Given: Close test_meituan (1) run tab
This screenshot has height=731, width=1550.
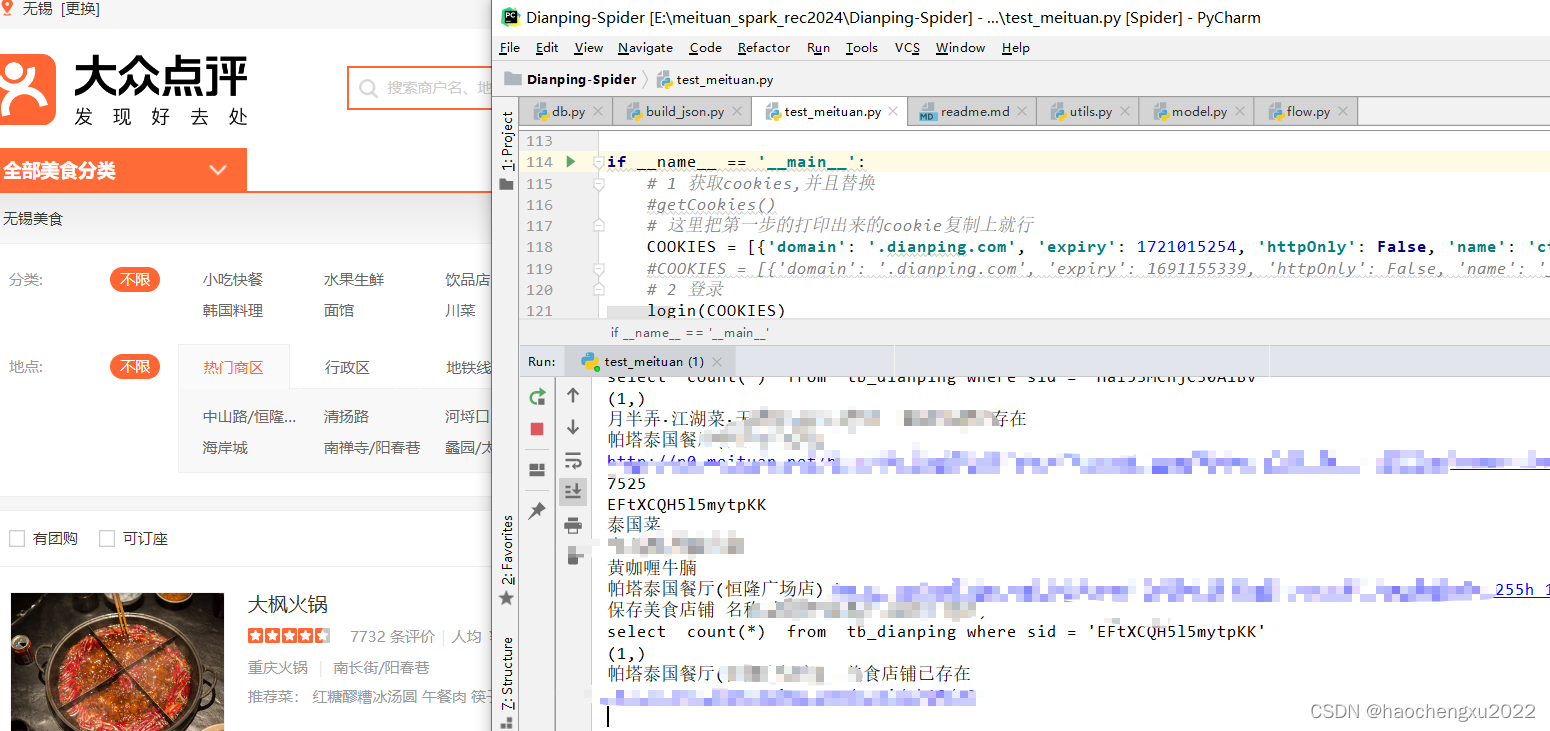Looking at the screenshot, I should [x=717, y=361].
